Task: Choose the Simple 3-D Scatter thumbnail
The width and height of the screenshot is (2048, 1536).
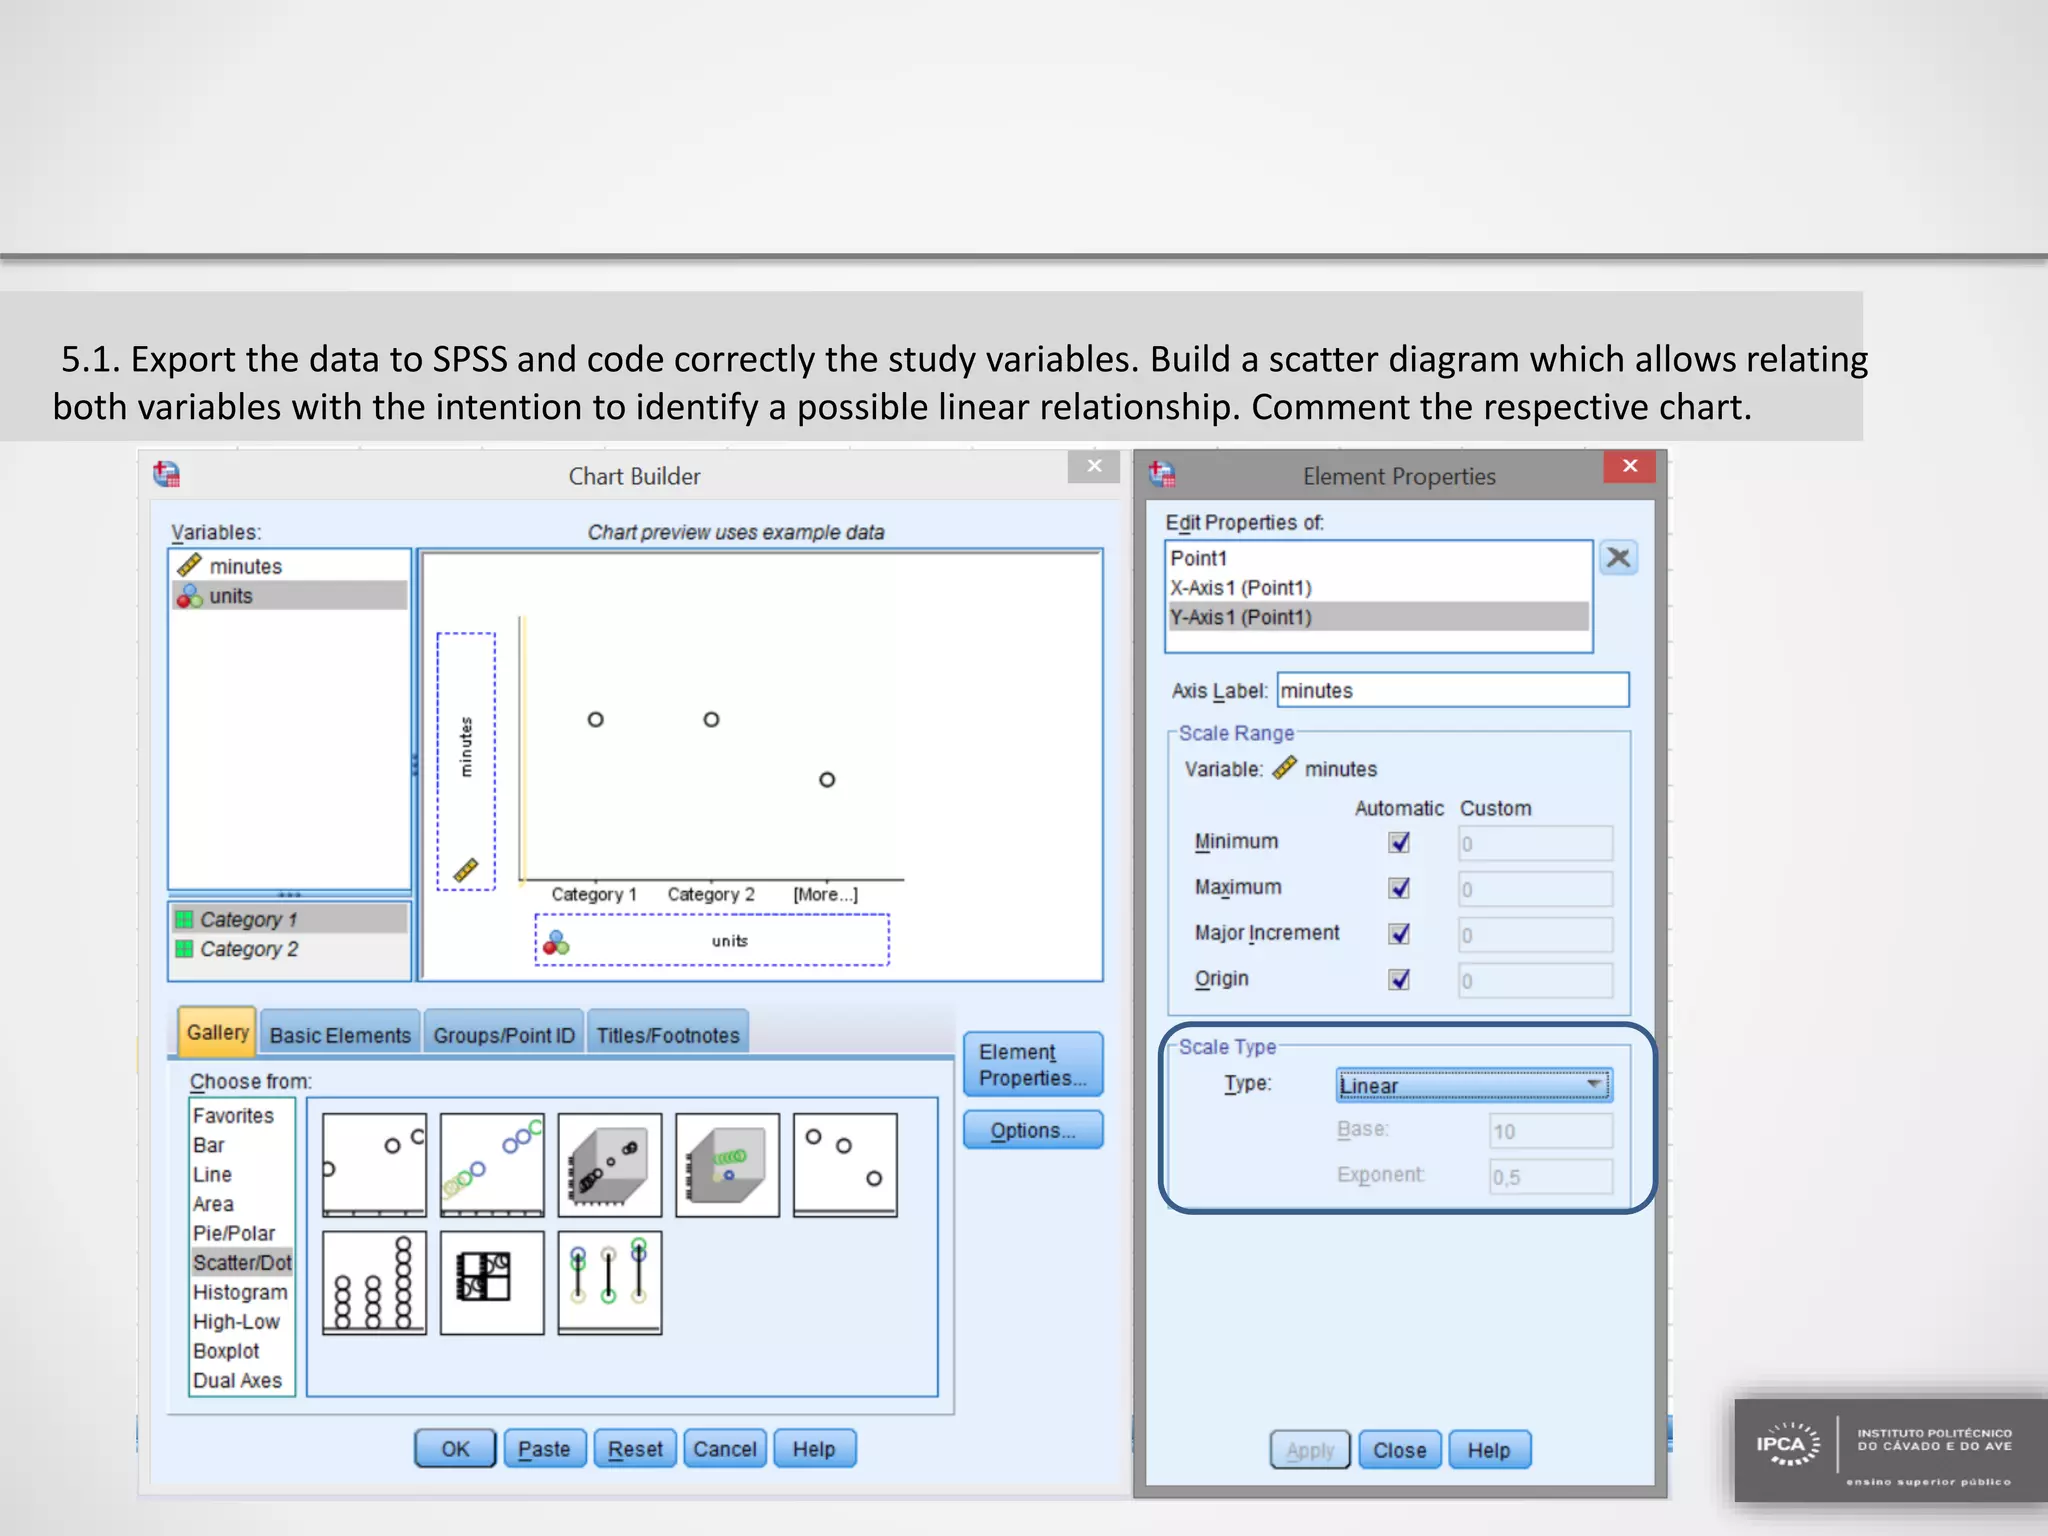Action: pos(610,1165)
